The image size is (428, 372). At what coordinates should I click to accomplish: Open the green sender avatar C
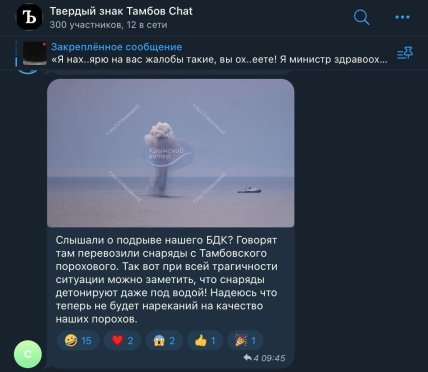28,354
